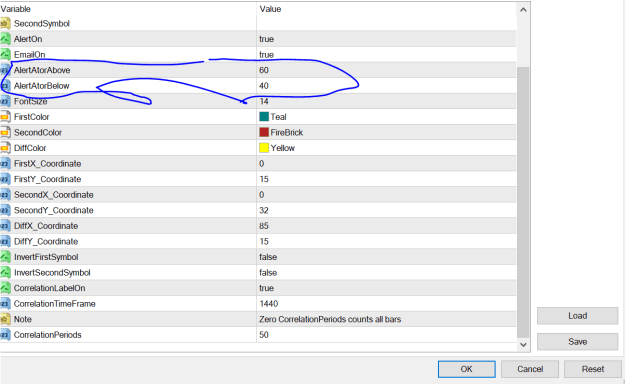Click the Cancel button

pos(530,369)
